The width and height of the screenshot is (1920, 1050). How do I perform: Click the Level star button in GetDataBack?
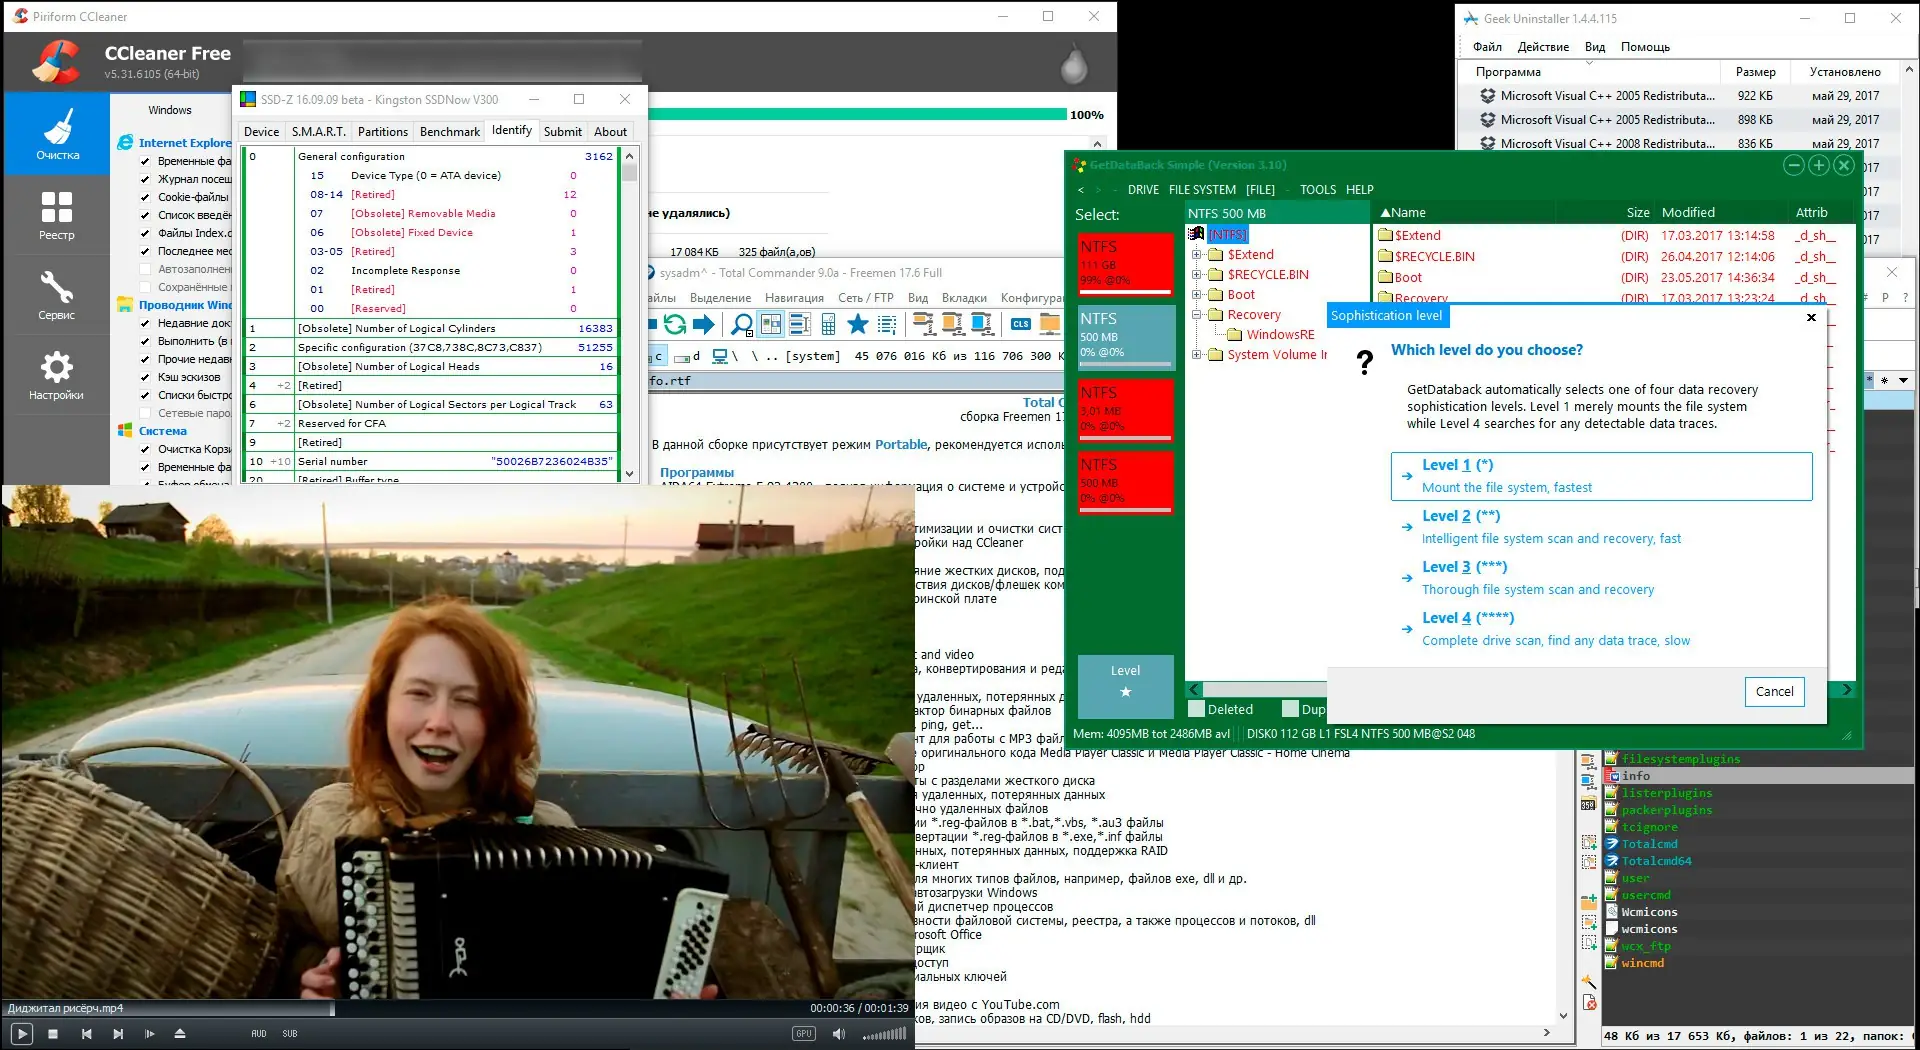pyautogui.click(x=1125, y=686)
